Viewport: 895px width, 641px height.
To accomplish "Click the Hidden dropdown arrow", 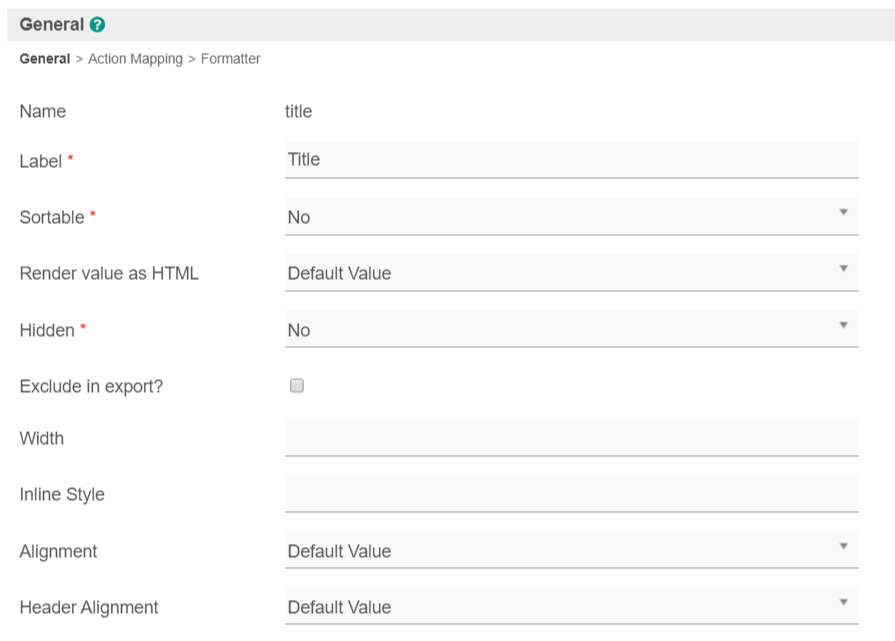I will coord(843,325).
